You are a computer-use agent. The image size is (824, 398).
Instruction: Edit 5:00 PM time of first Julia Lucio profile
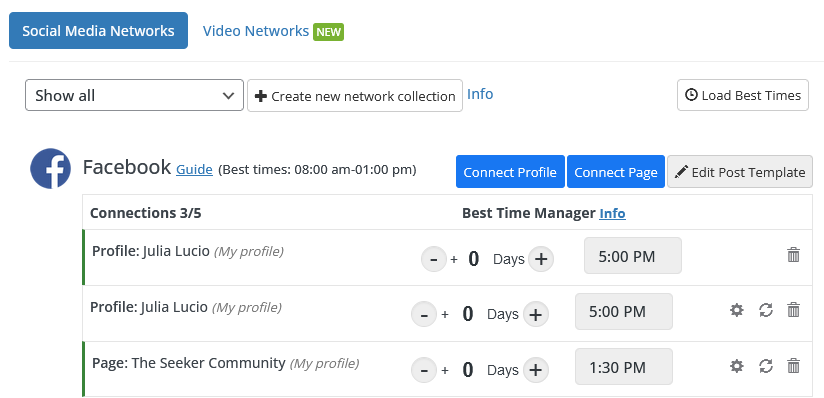(x=633, y=256)
